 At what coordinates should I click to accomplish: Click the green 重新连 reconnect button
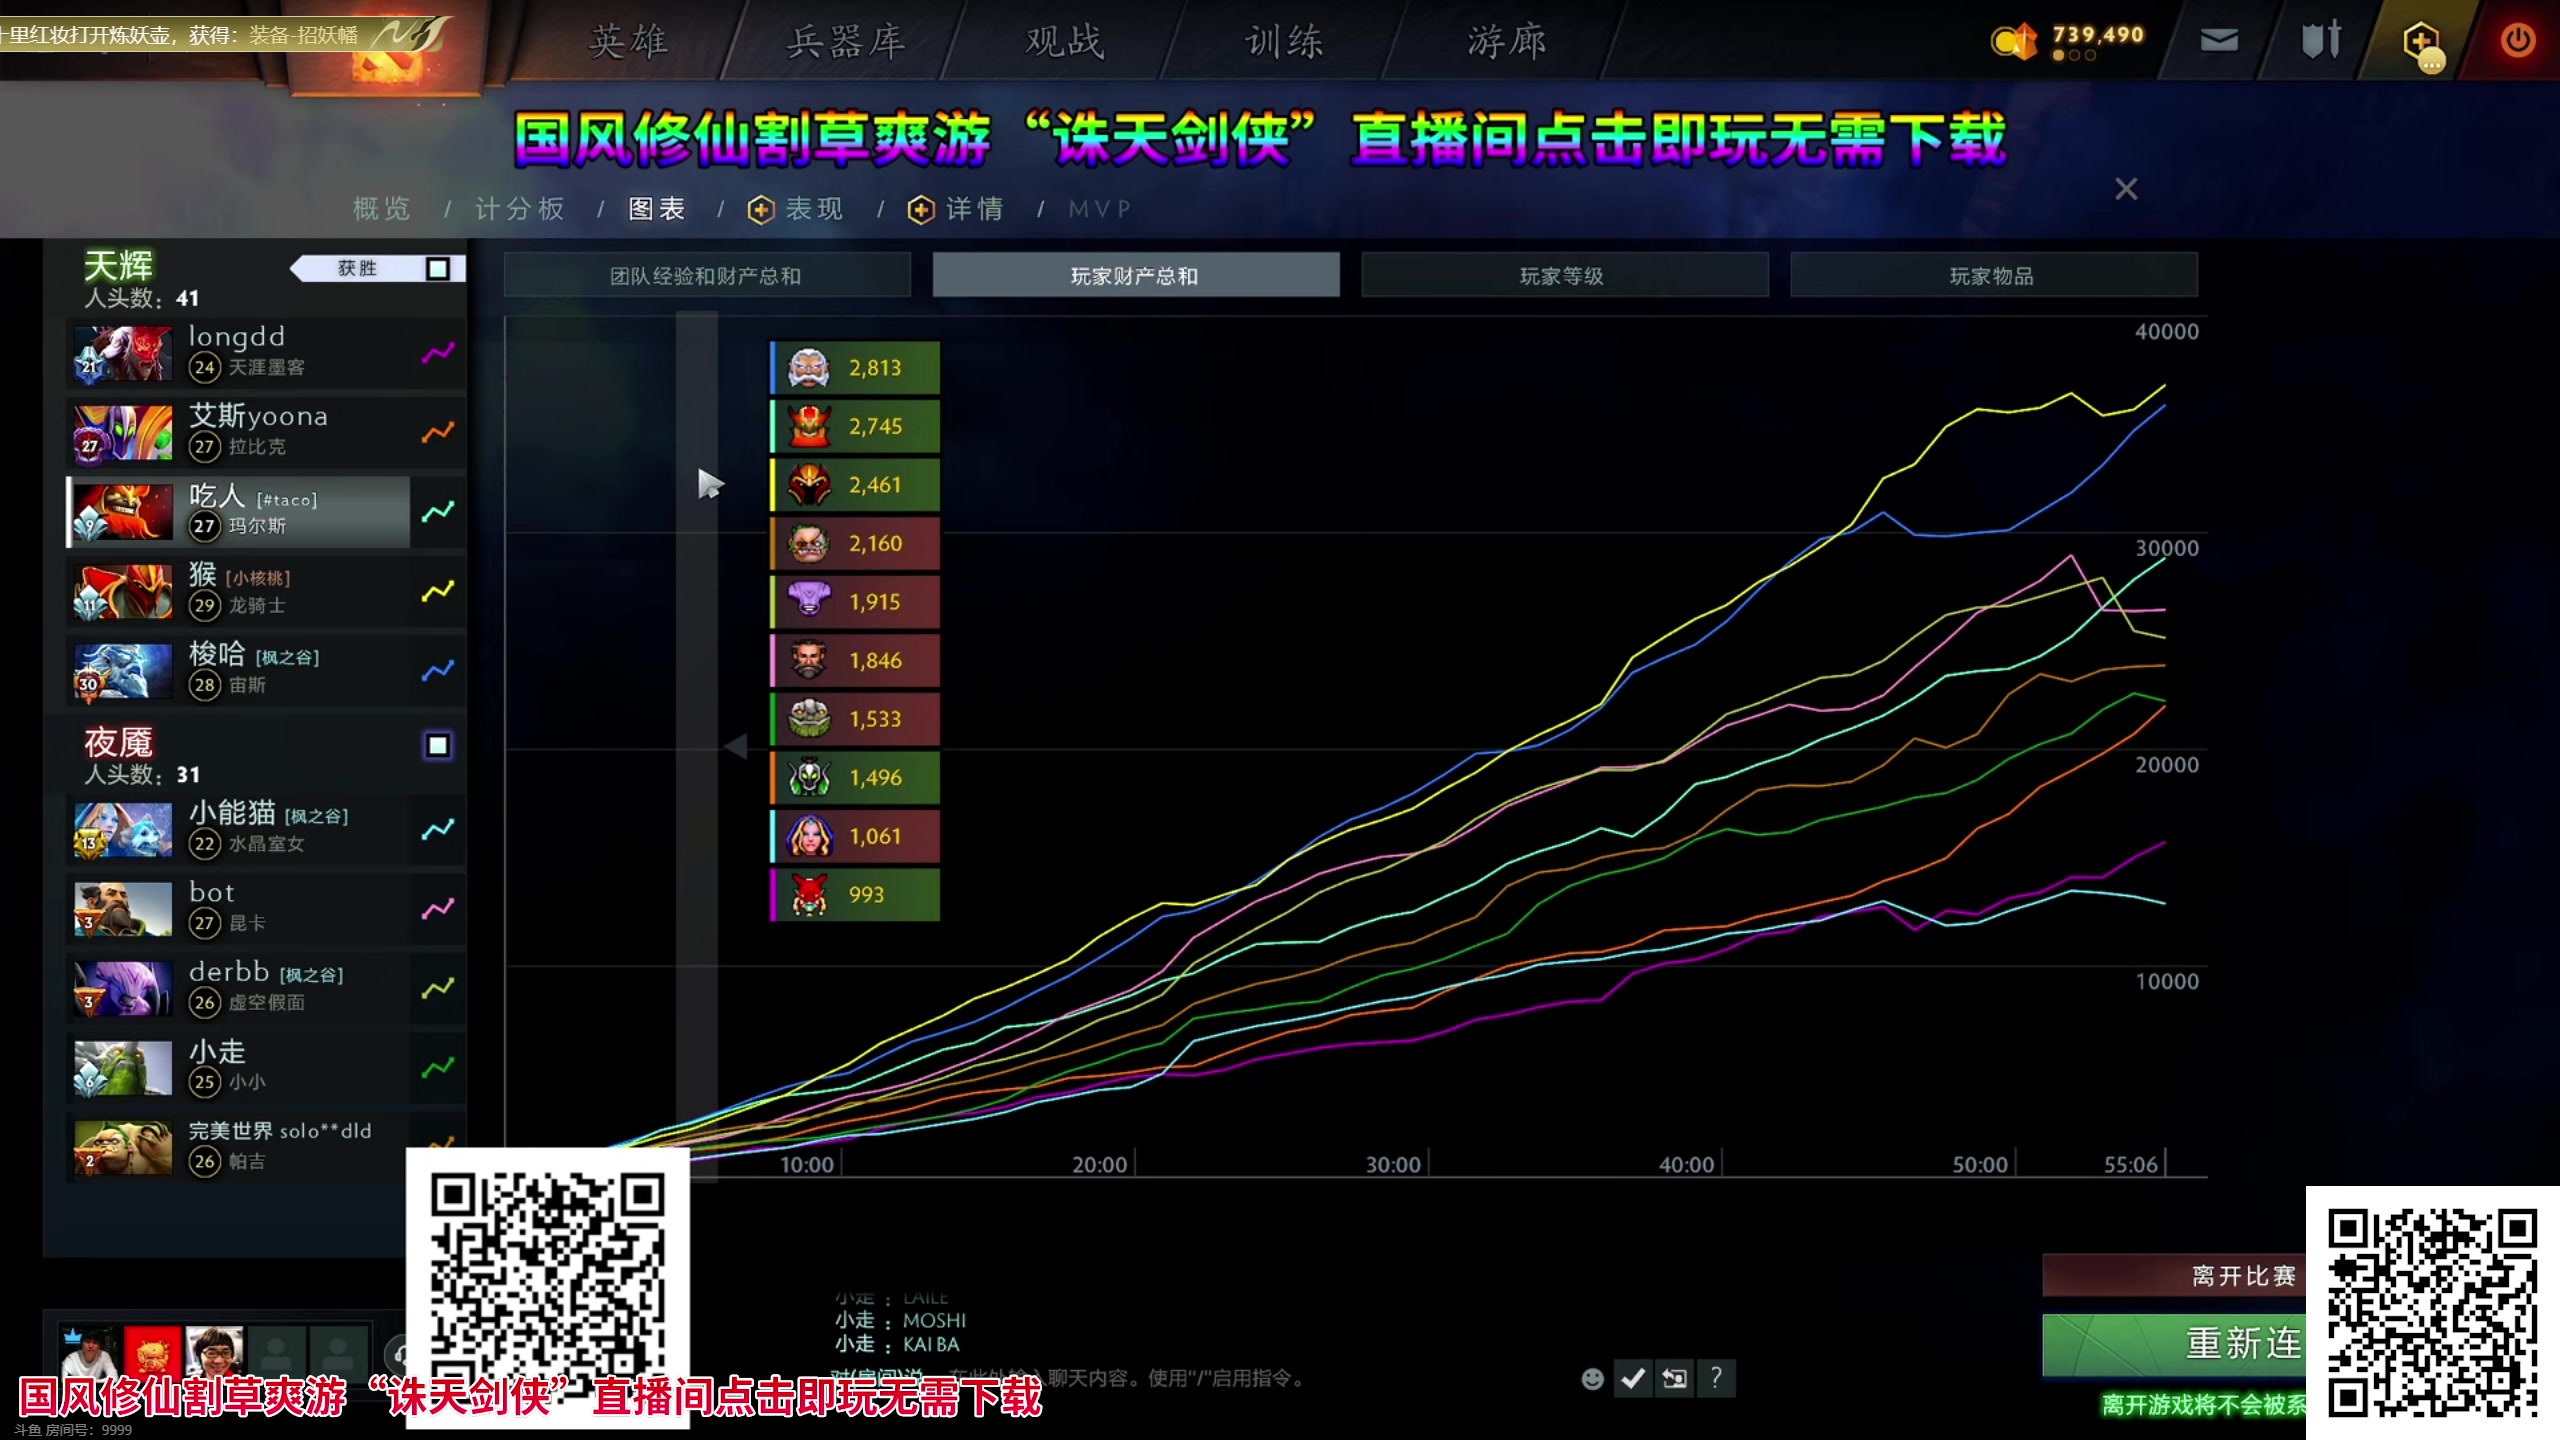coord(2174,1344)
